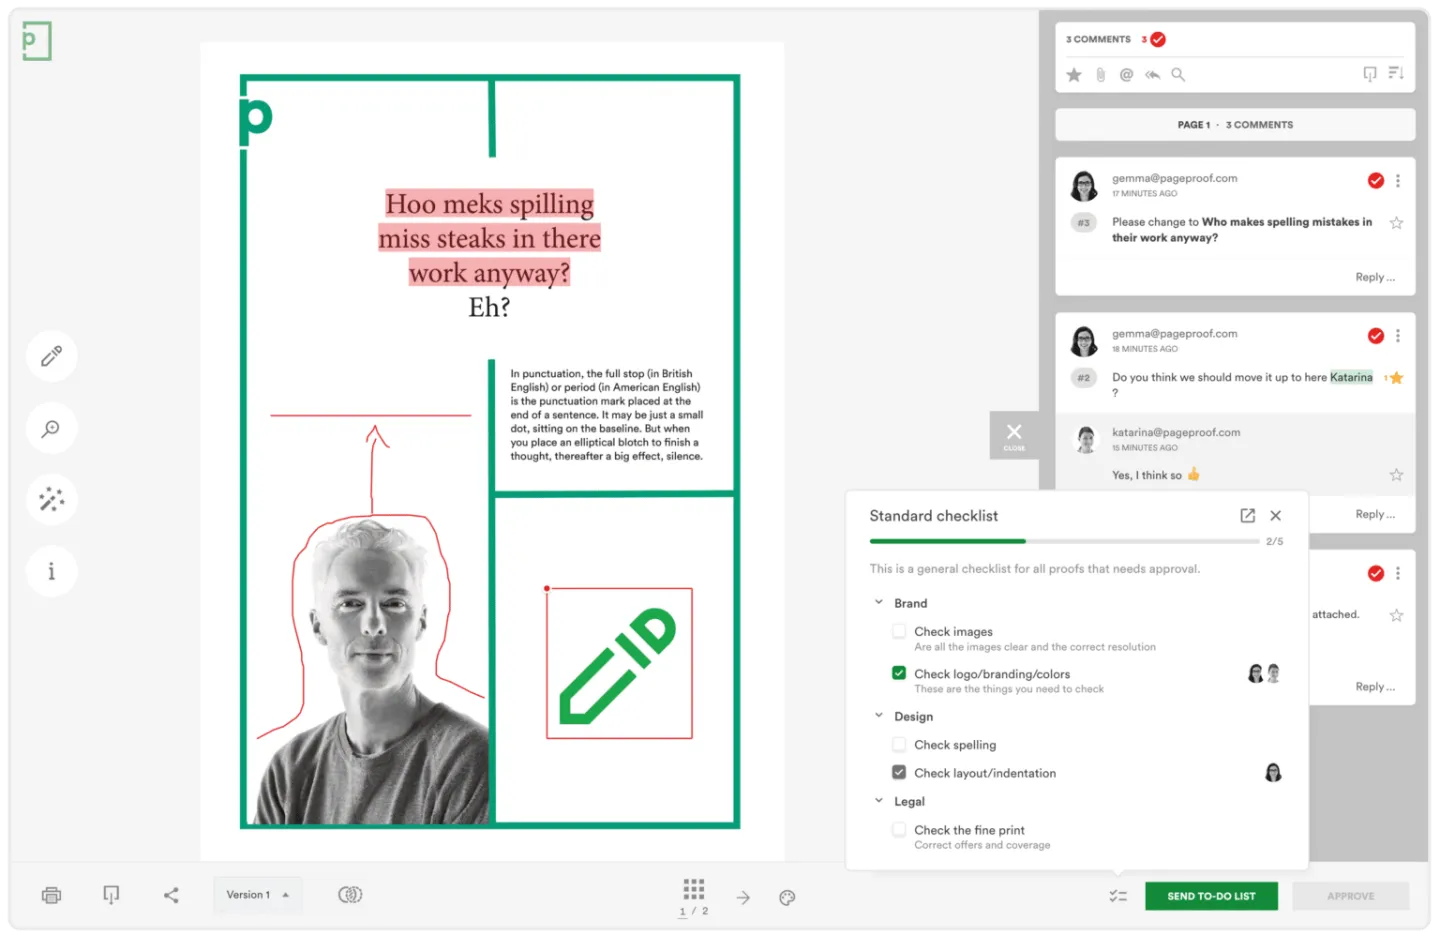Screen dimensions: 1440x936
Task: Check 'Check the fine print' checkbox
Action: (899, 829)
